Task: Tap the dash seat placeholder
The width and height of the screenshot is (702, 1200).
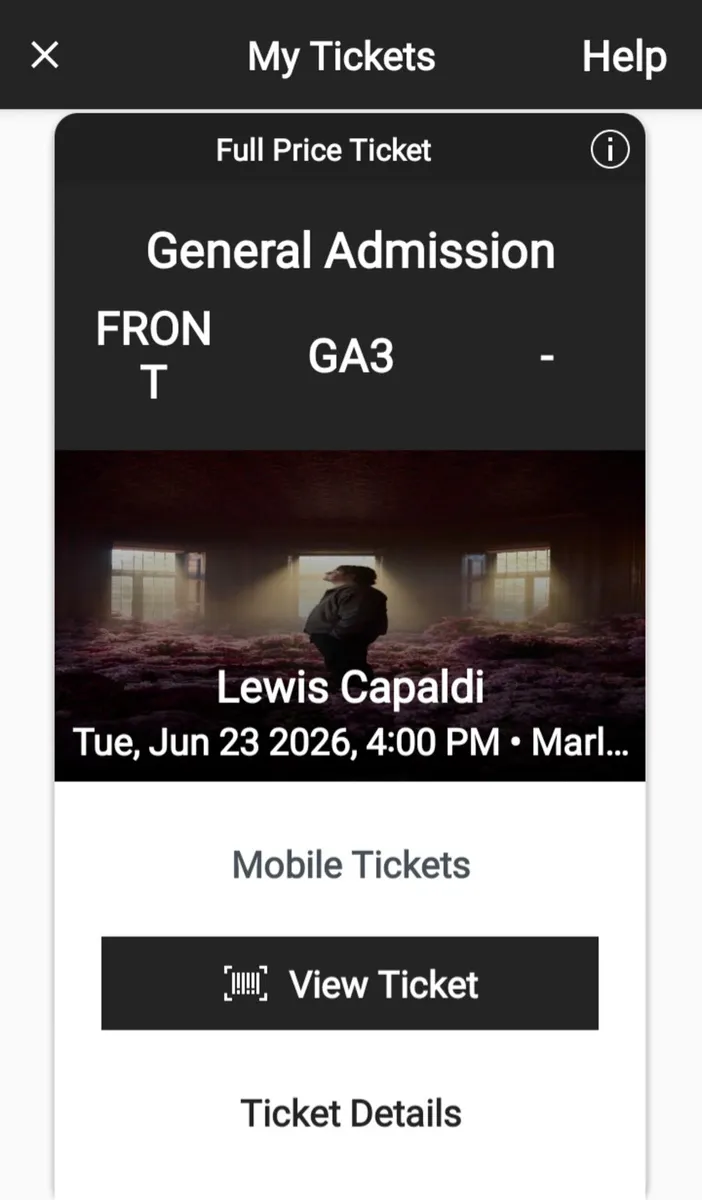Action: [x=547, y=357]
